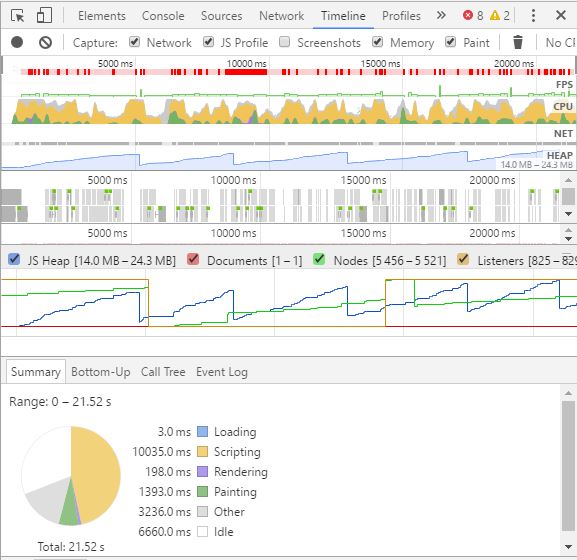Click the second track scroll up arrow
This screenshot has width=577, height=560.
pyautogui.click(x=568, y=230)
